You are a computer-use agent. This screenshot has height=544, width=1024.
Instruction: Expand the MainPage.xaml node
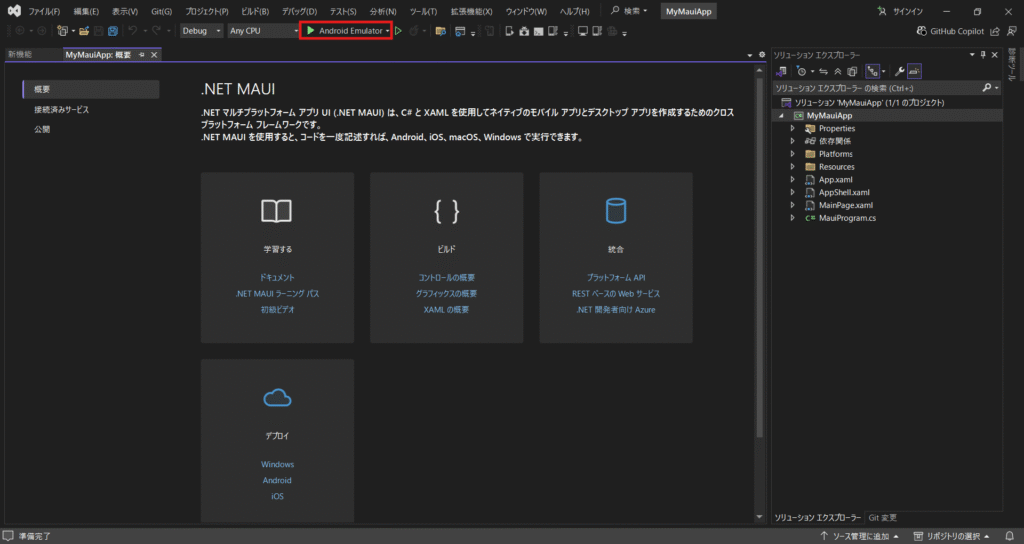793,205
